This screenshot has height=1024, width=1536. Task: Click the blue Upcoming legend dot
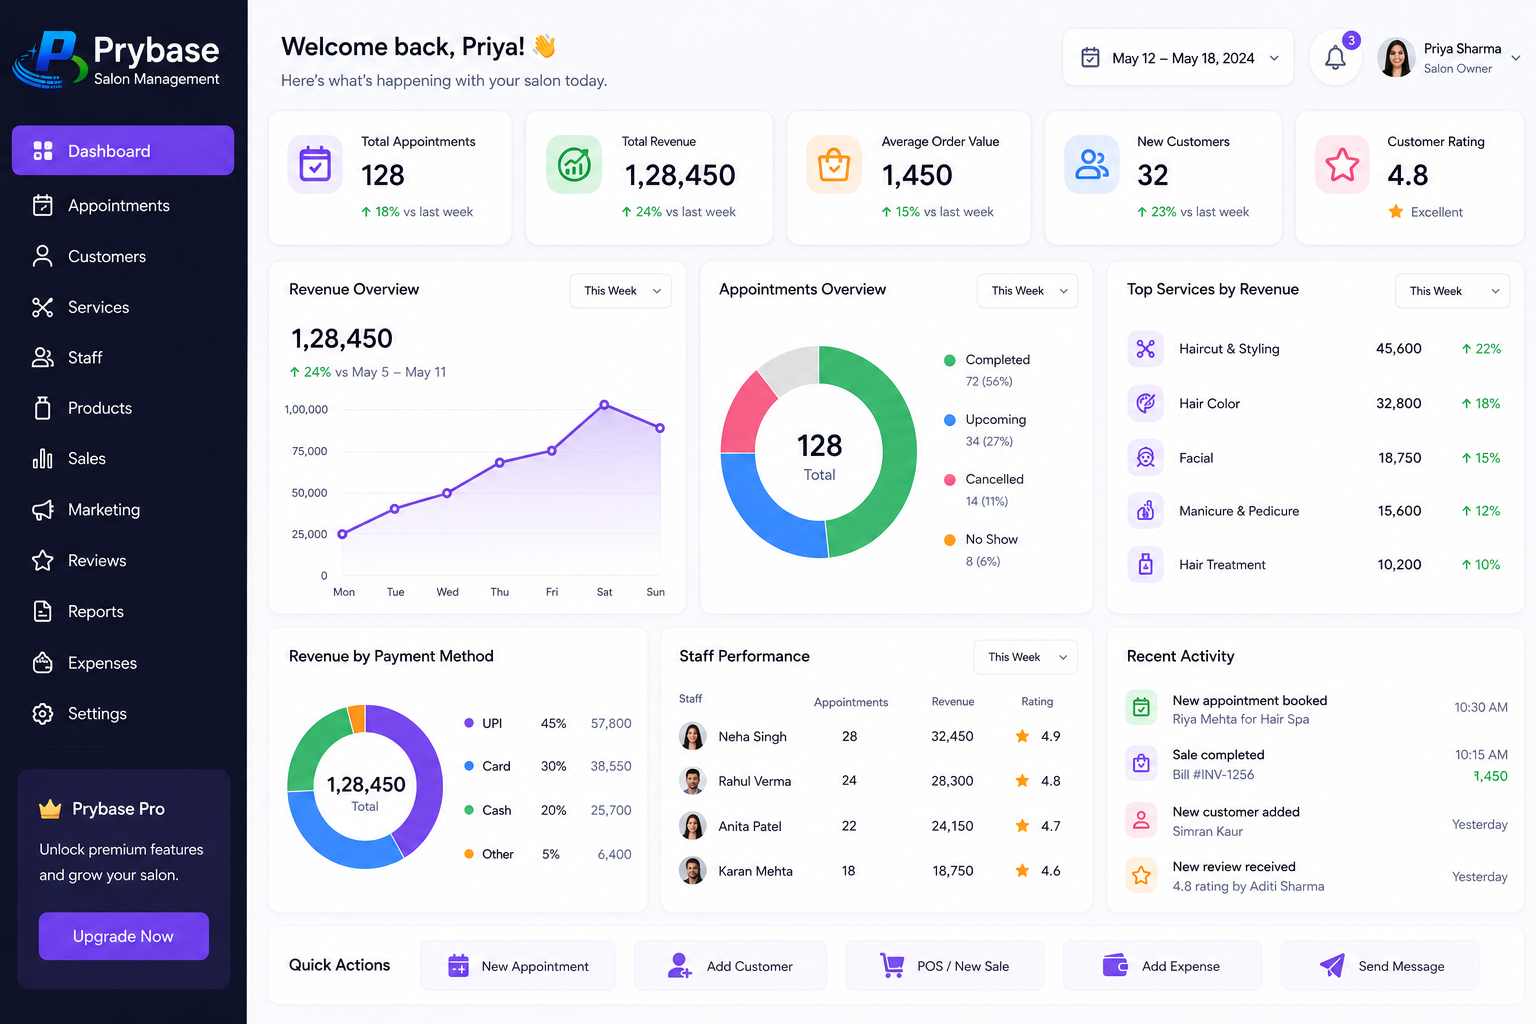point(949,420)
